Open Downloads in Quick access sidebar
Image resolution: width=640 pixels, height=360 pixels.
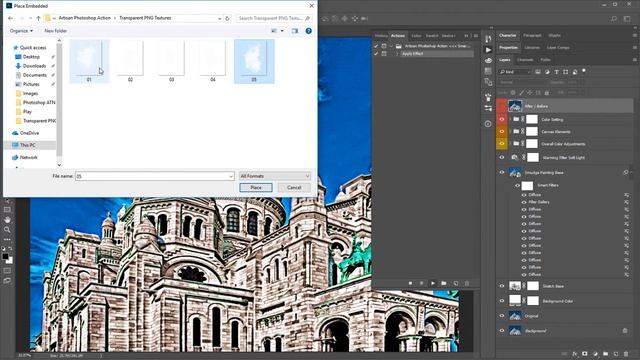(34, 66)
